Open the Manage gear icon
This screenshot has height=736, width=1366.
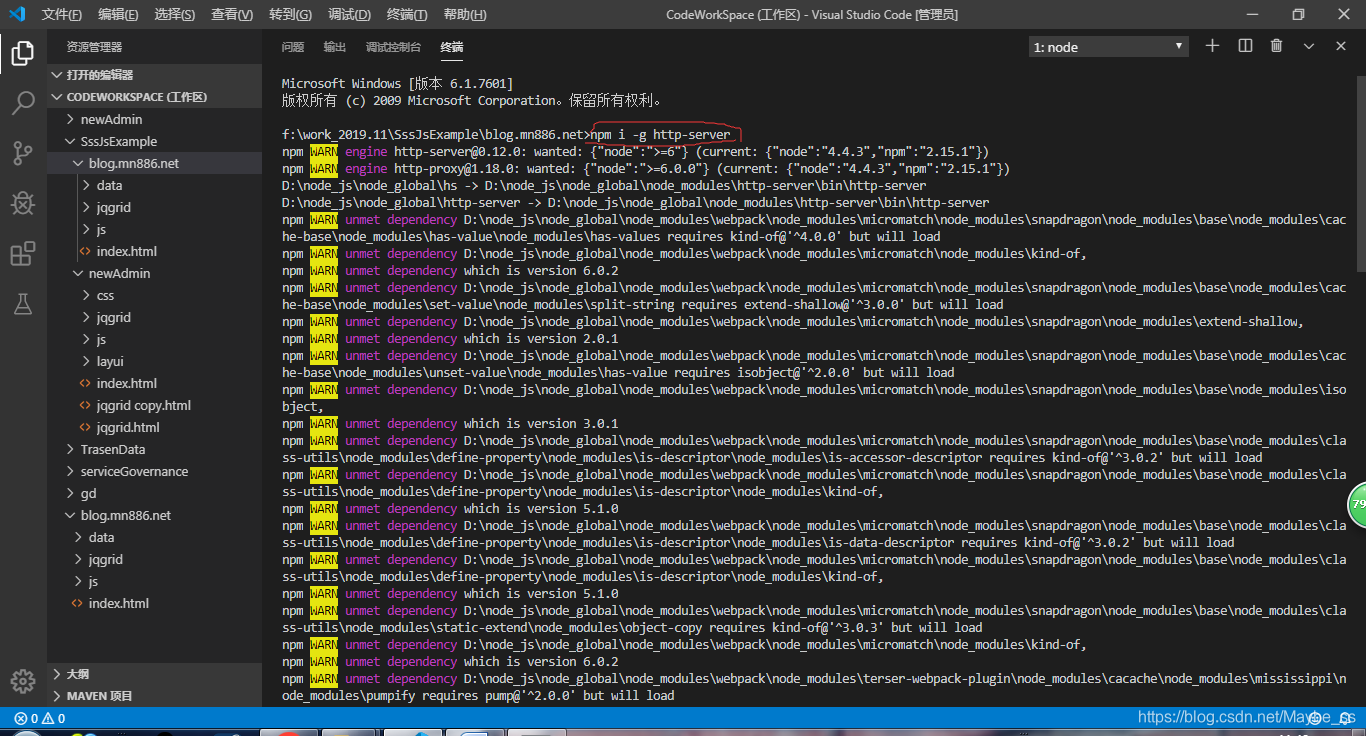(x=23, y=681)
